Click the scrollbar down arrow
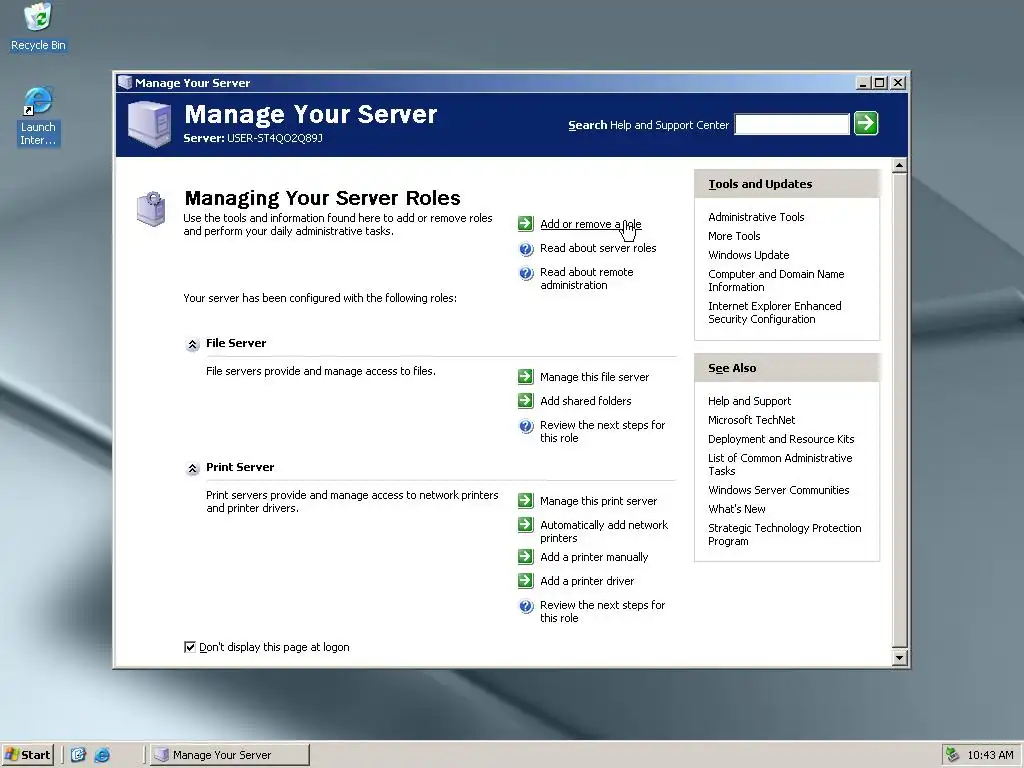The height and width of the screenshot is (768, 1024). [899, 658]
